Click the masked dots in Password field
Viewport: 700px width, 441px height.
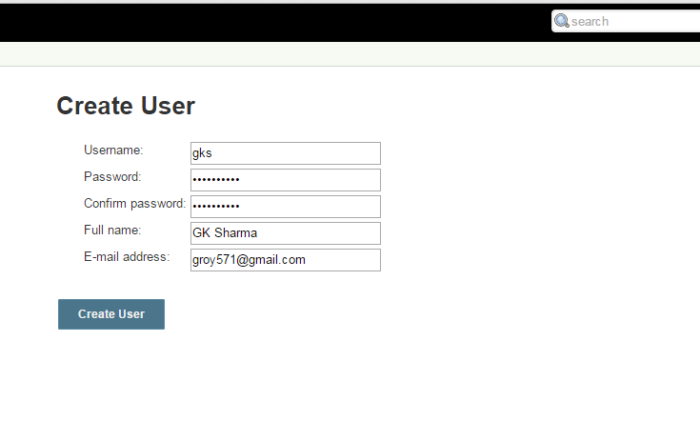click(x=216, y=180)
